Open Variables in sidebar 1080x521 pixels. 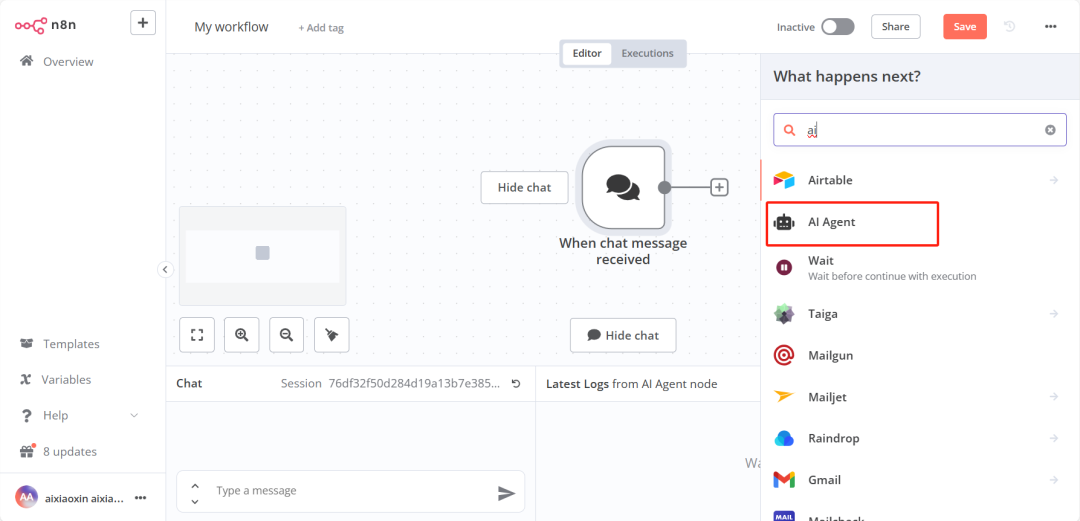(x=66, y=380)
